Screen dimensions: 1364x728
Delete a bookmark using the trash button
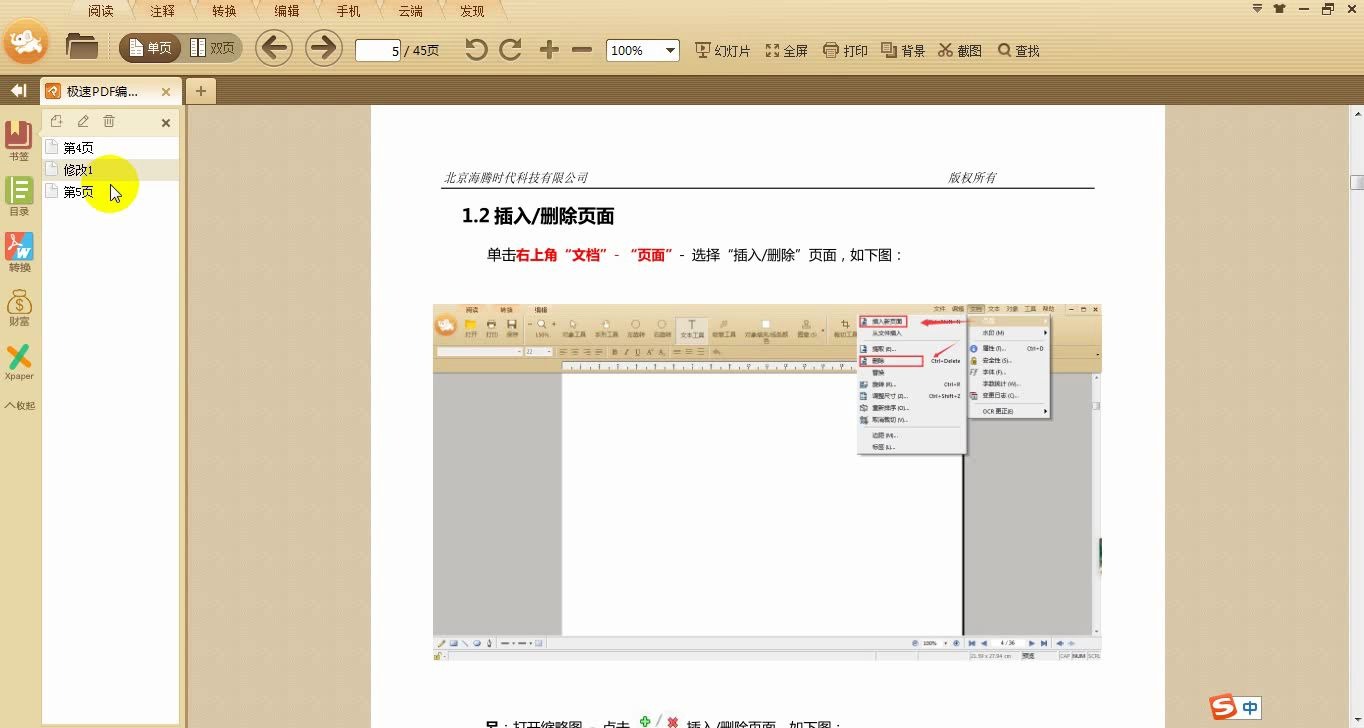tap(109, 121)
